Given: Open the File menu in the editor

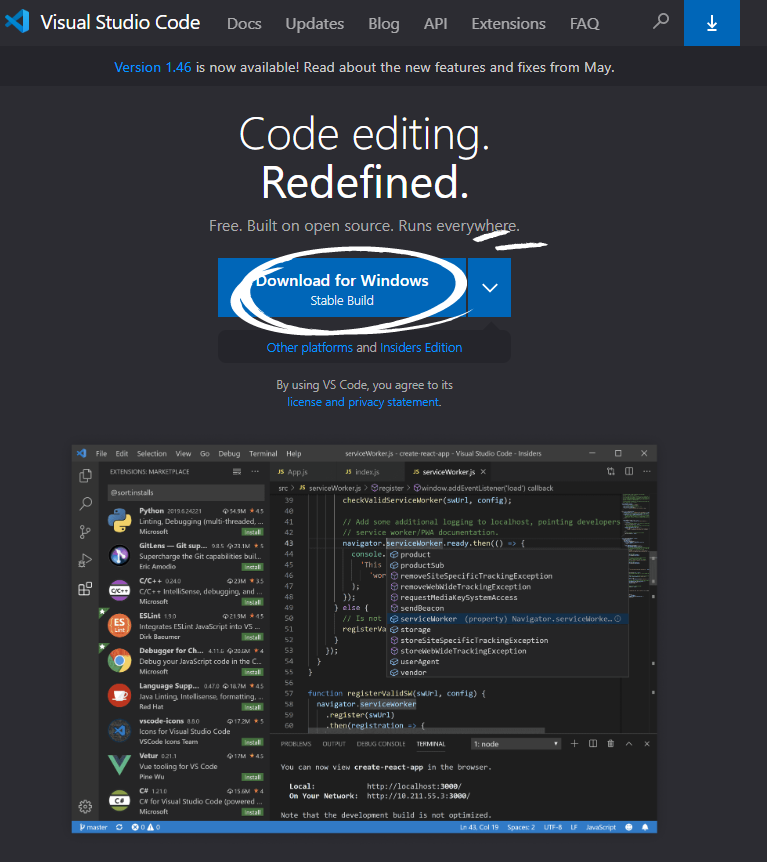Looking at the screenshot, I should (x=101, y=454).
